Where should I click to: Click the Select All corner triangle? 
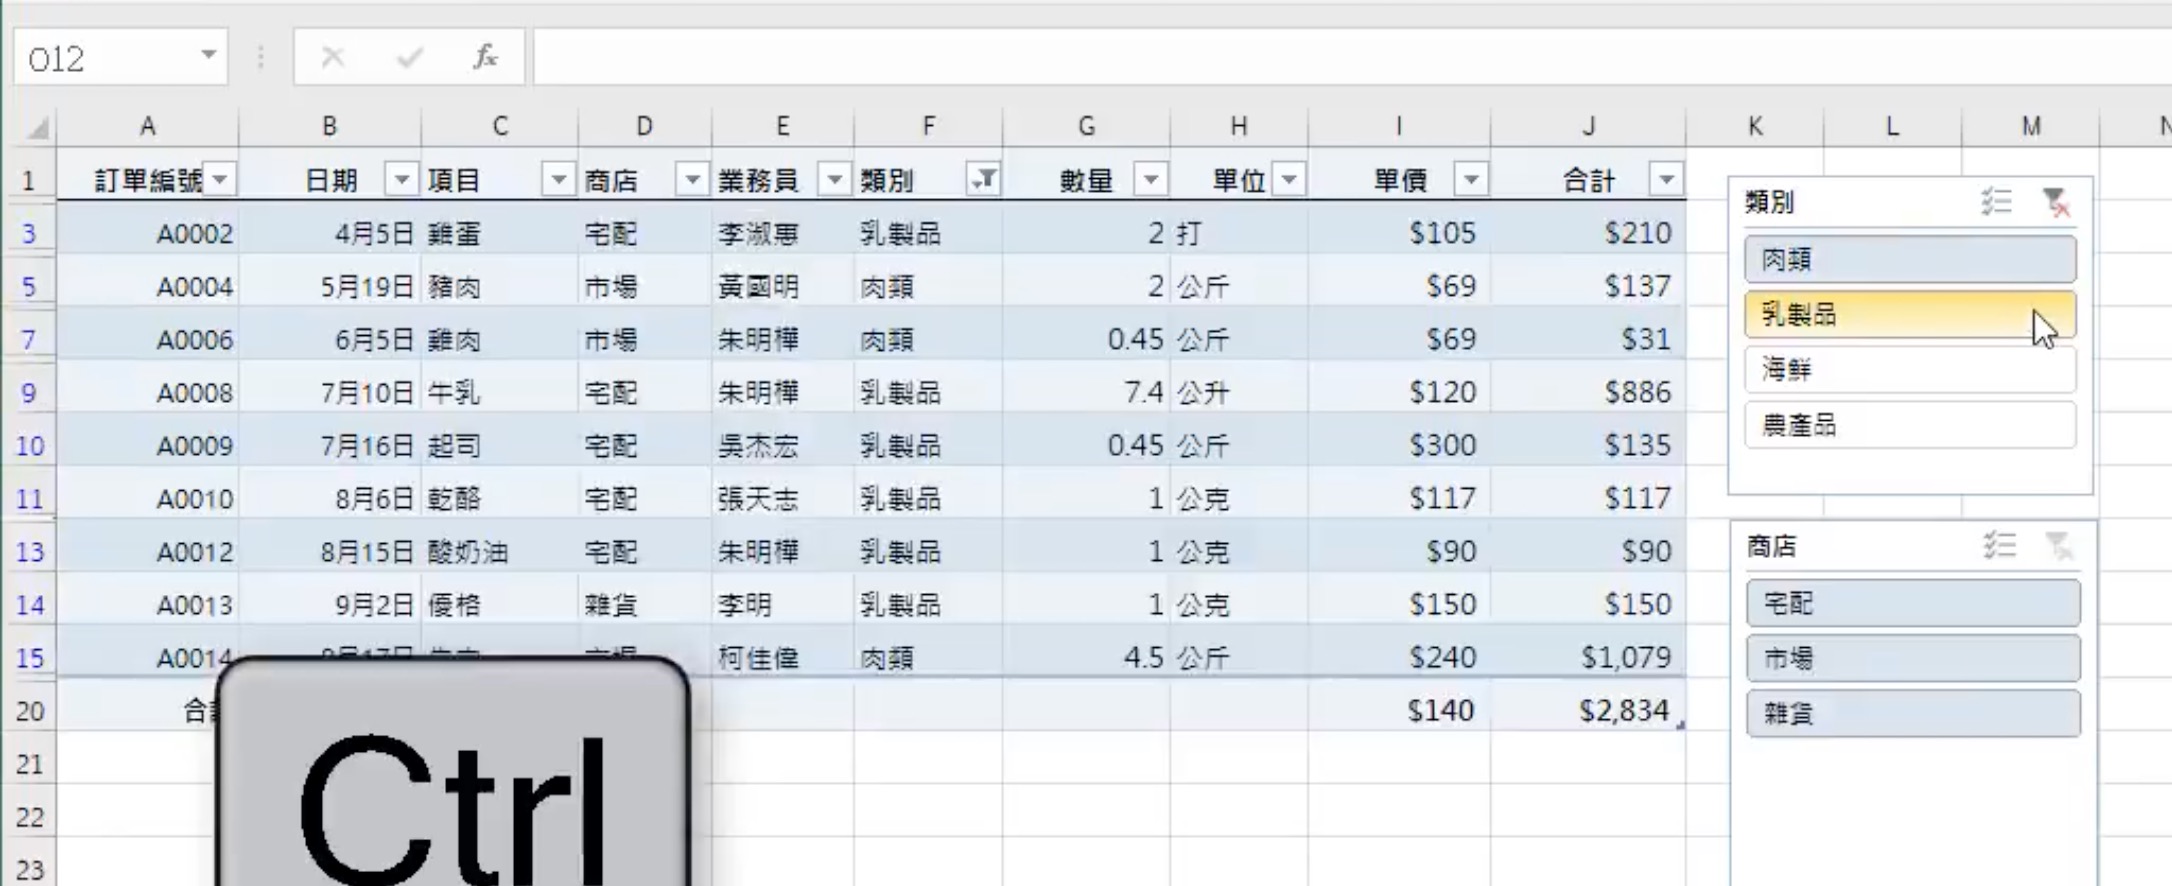coord(38,127)
